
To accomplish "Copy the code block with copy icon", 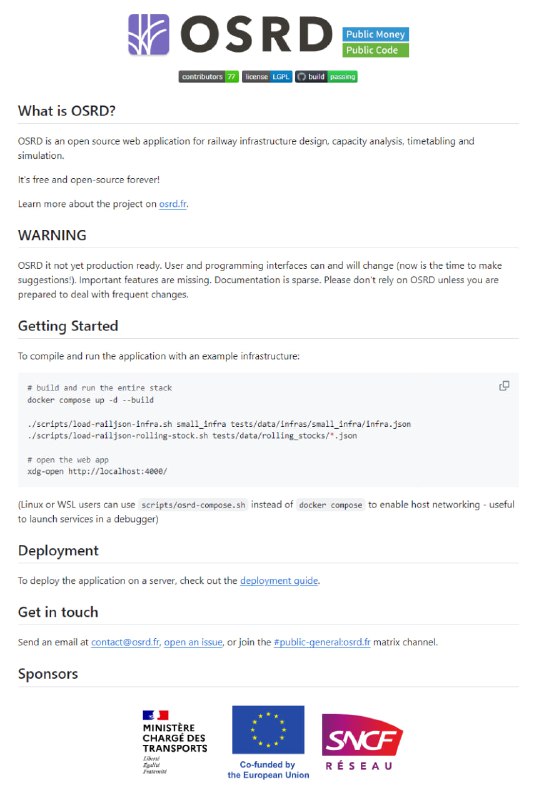I will 504,386.
